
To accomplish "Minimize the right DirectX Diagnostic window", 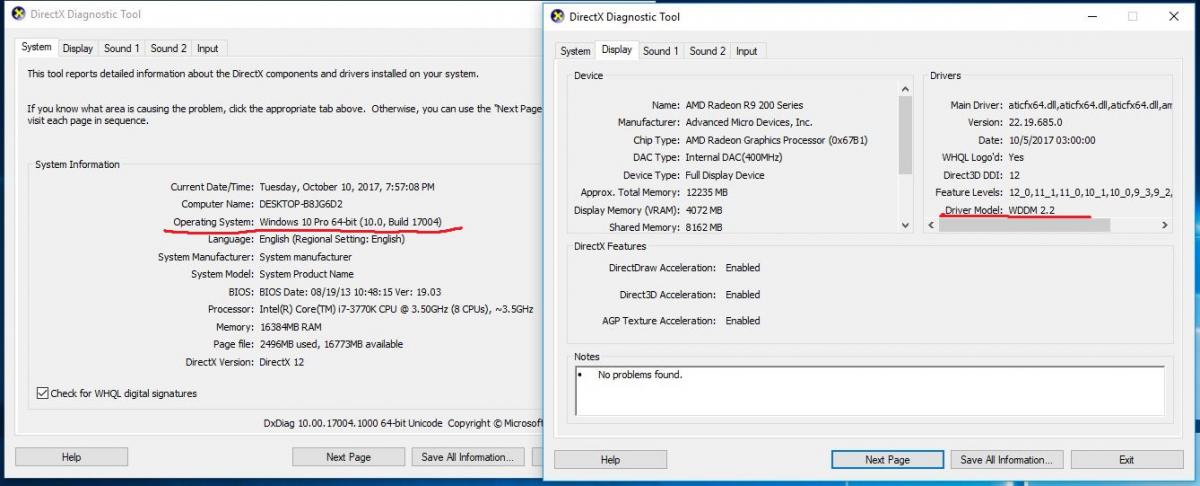I will coord(1093,16).
